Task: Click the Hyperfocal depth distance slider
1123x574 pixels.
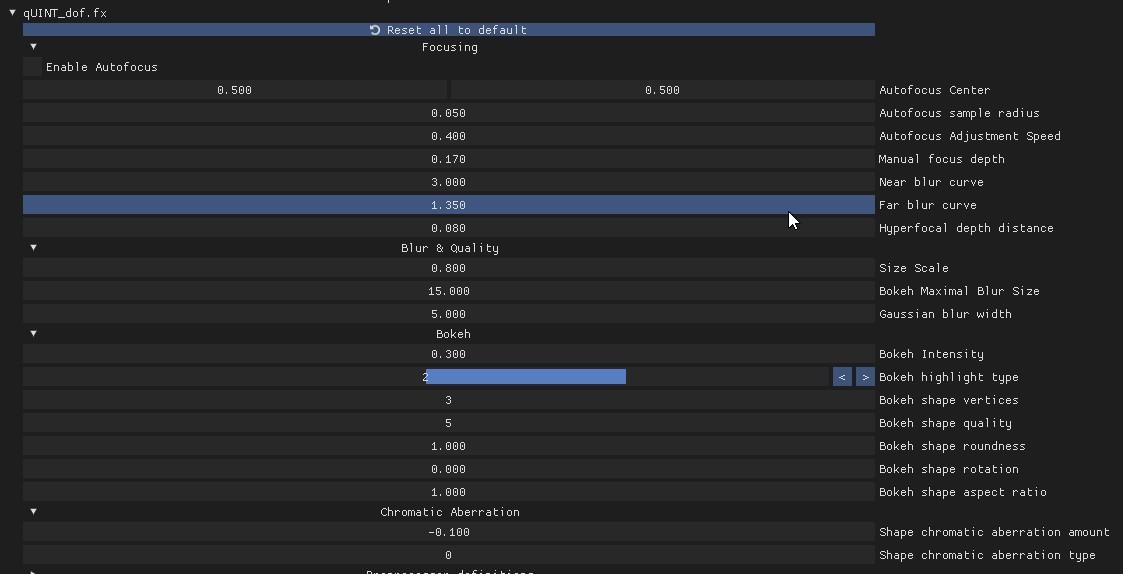Action: pyautogui.click(x=448, y=228)
